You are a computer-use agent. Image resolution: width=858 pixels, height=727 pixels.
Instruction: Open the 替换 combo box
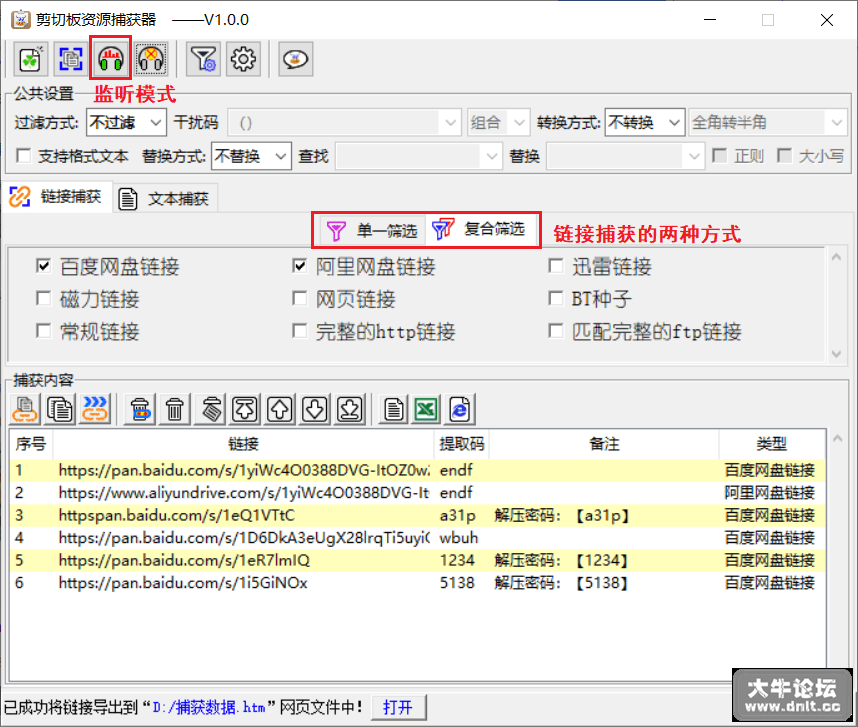coord(625,156)
